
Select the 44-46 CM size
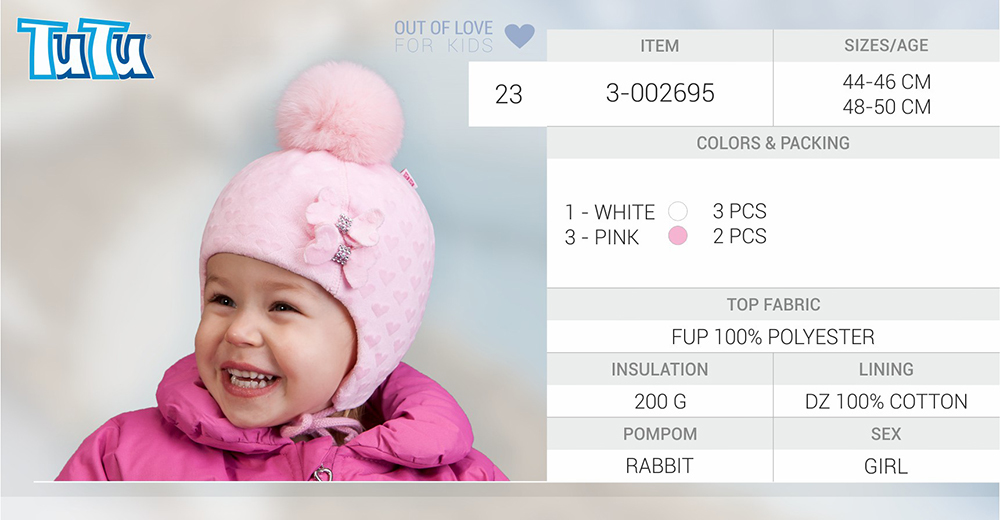[886, 82]
